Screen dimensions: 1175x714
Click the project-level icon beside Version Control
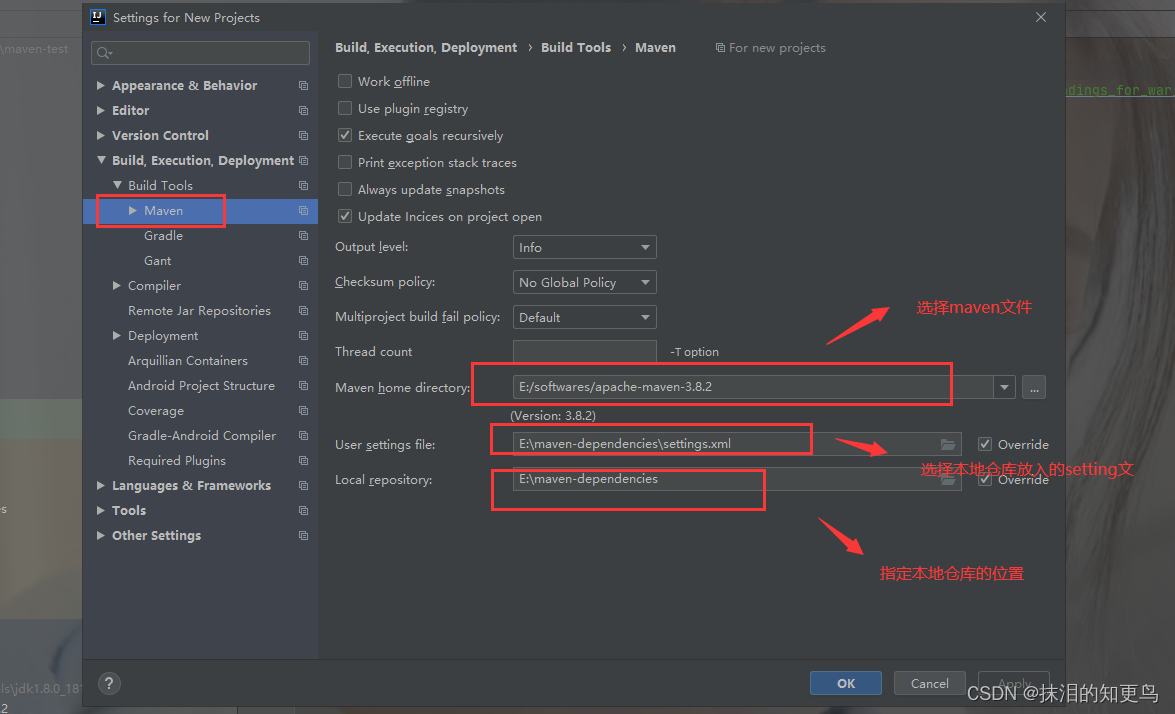pos(303,136)
